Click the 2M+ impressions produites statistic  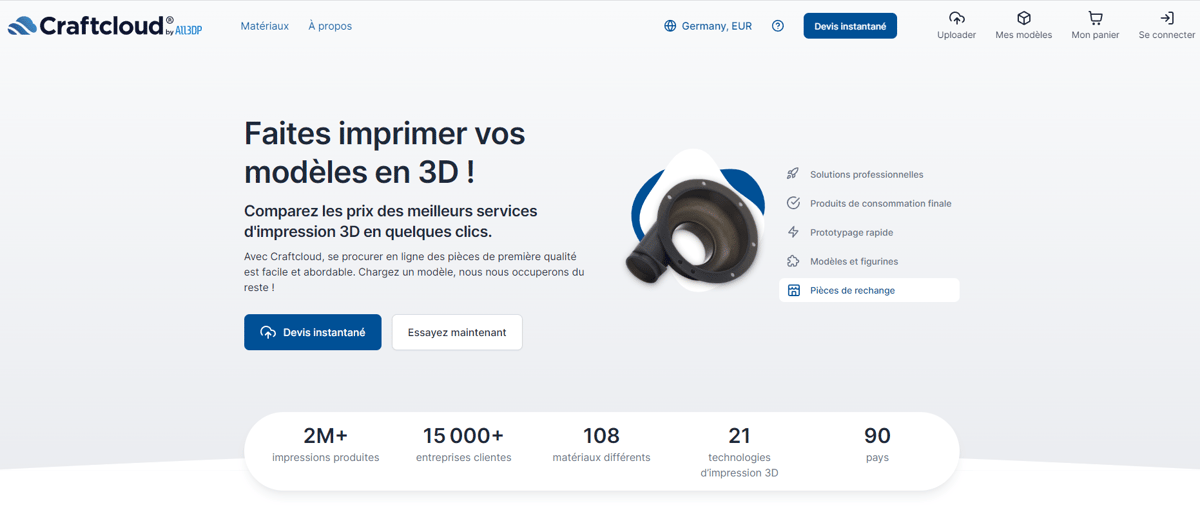[x=325, y=445]
